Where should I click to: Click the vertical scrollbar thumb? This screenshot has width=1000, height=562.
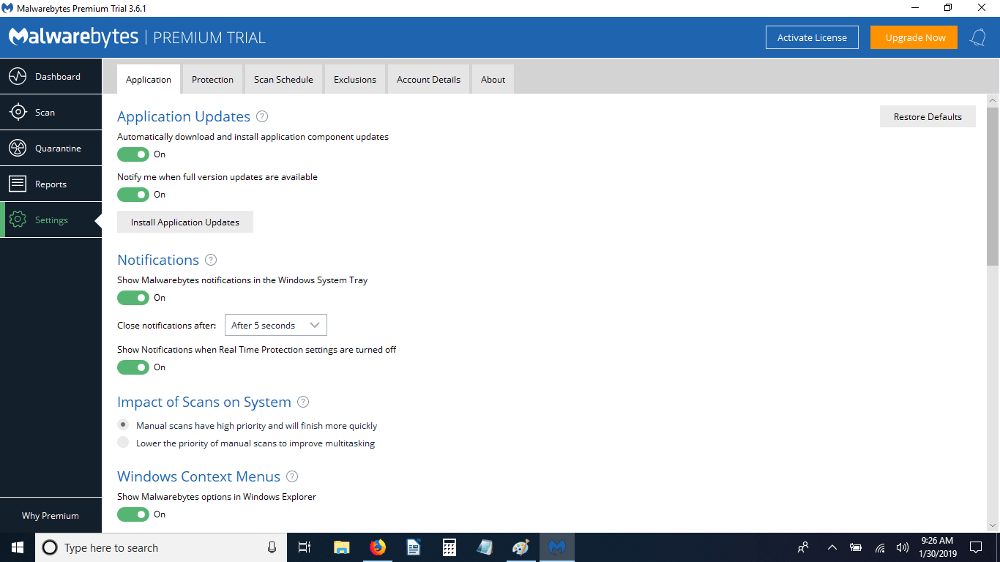tap(992, 186)
